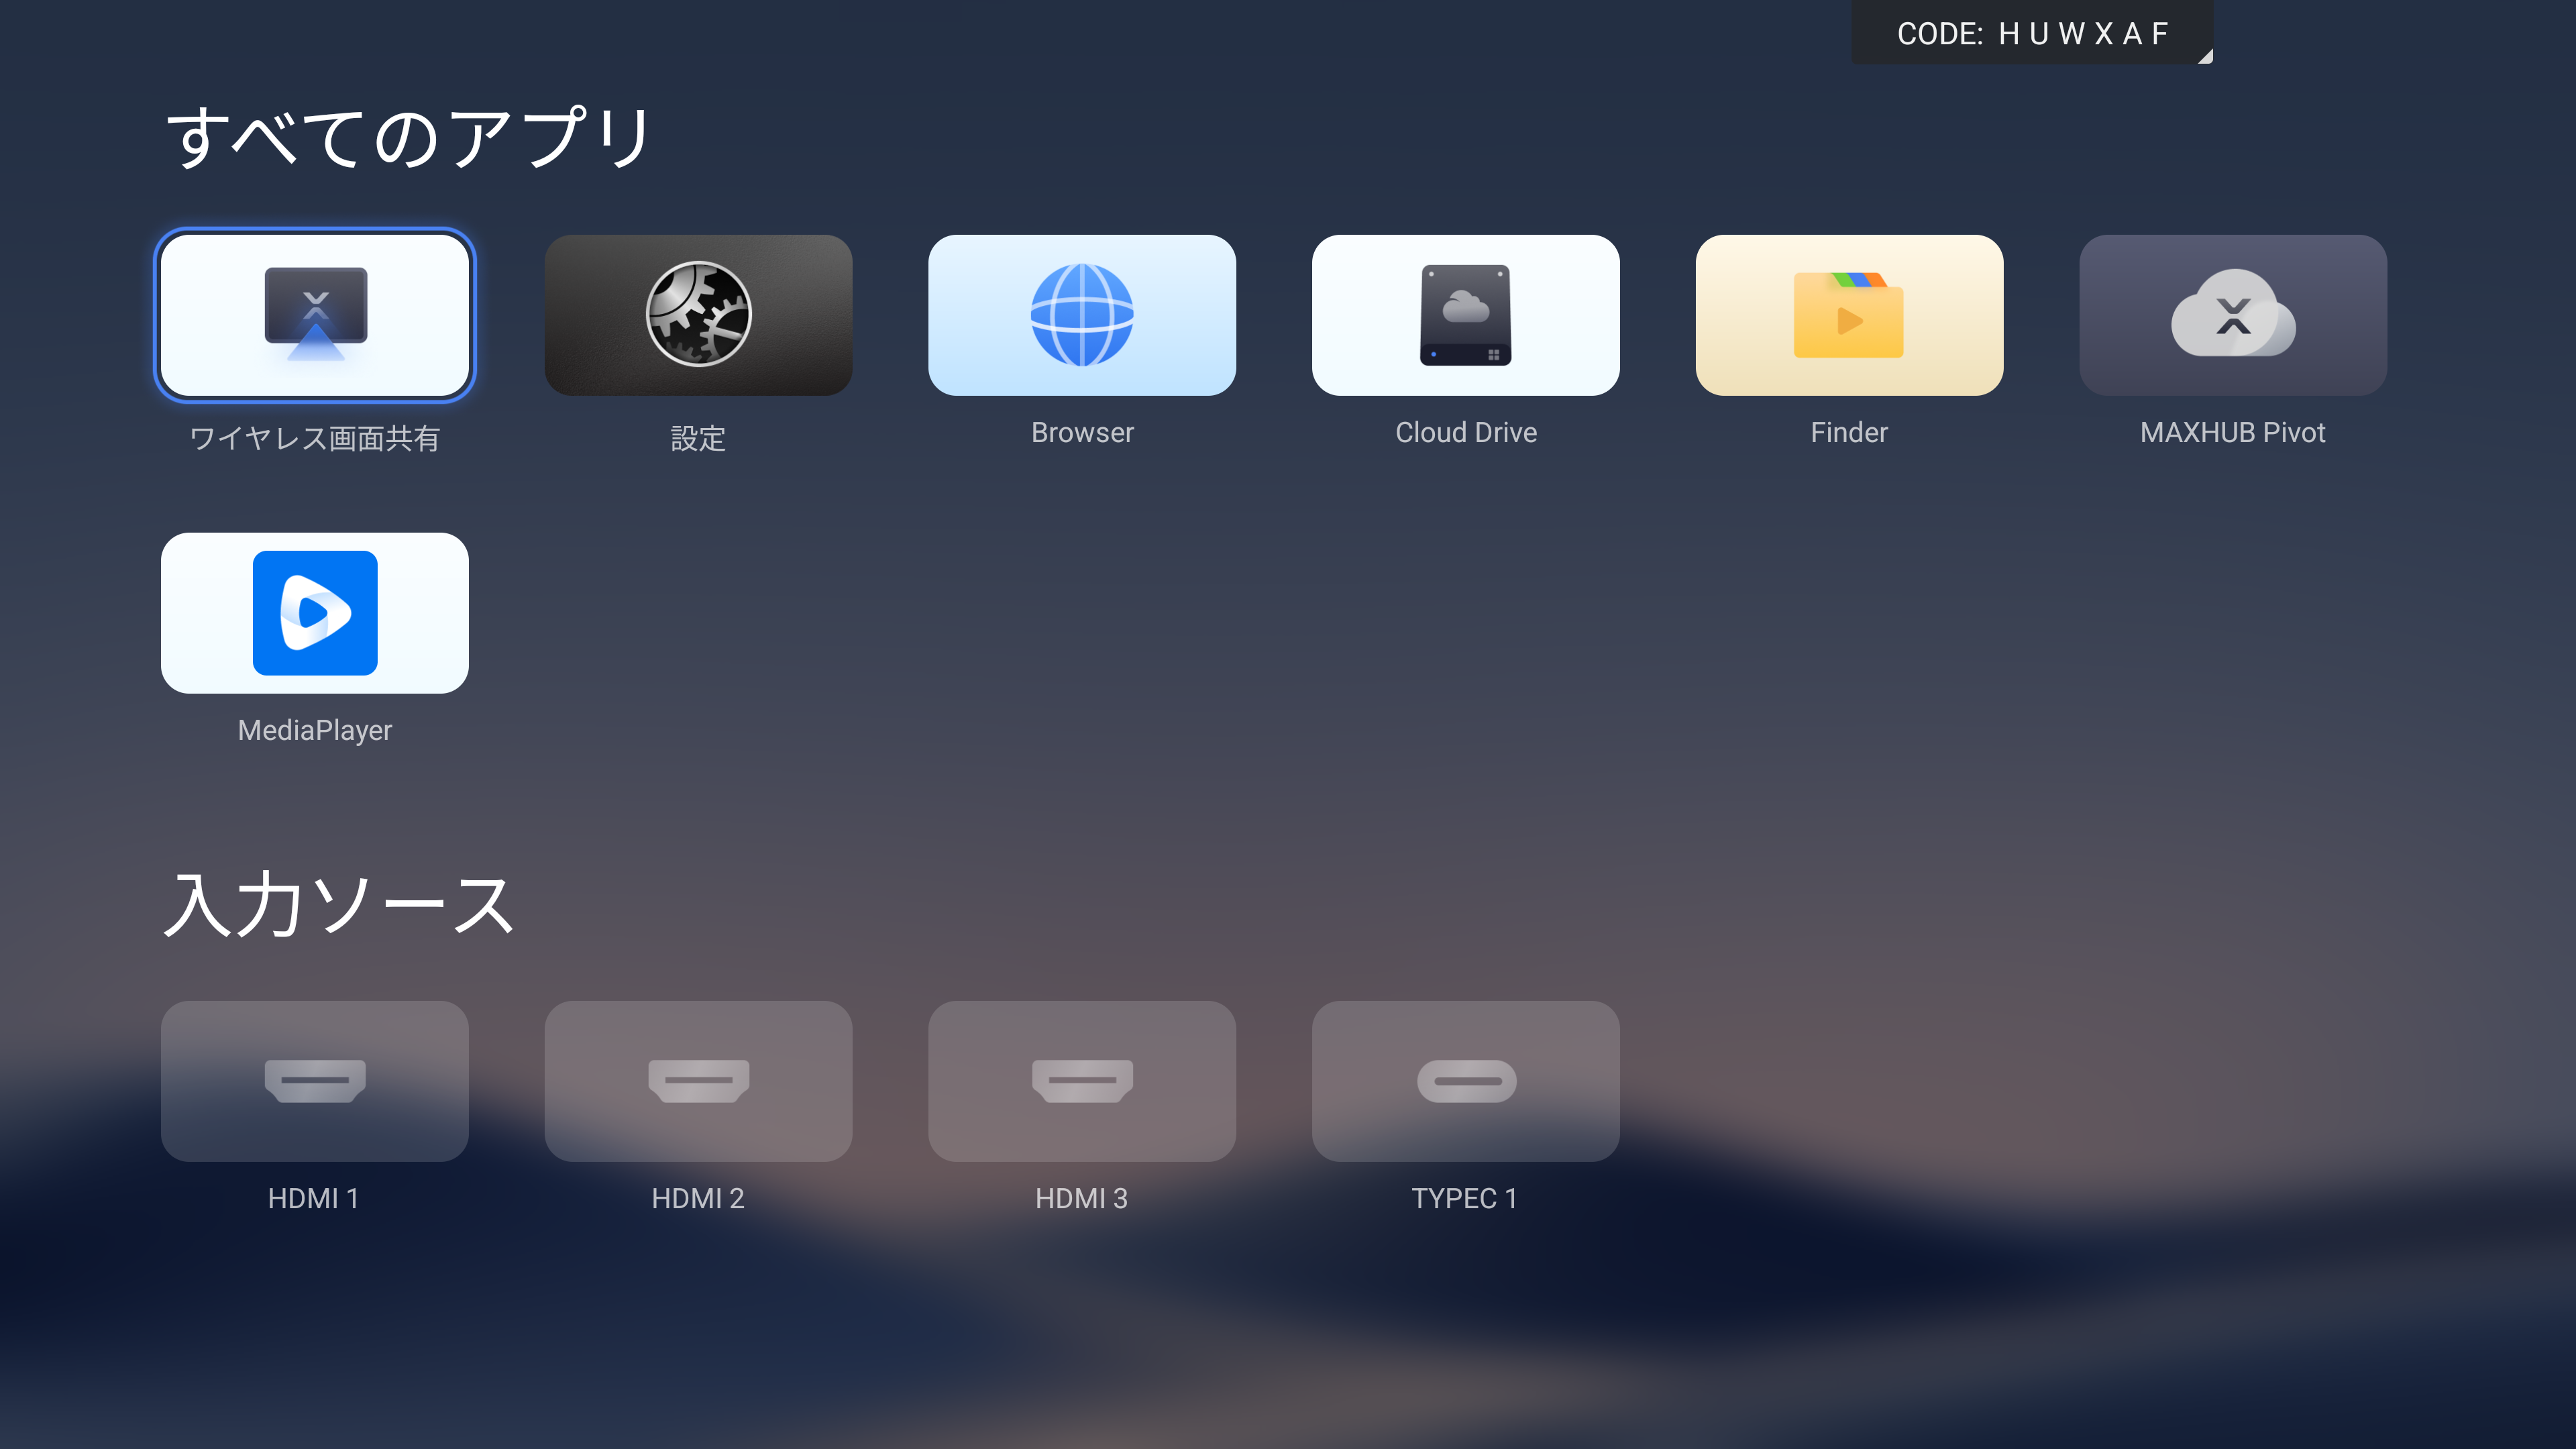
Task: Click the Cloud Drive label text
Action: 1465,432
